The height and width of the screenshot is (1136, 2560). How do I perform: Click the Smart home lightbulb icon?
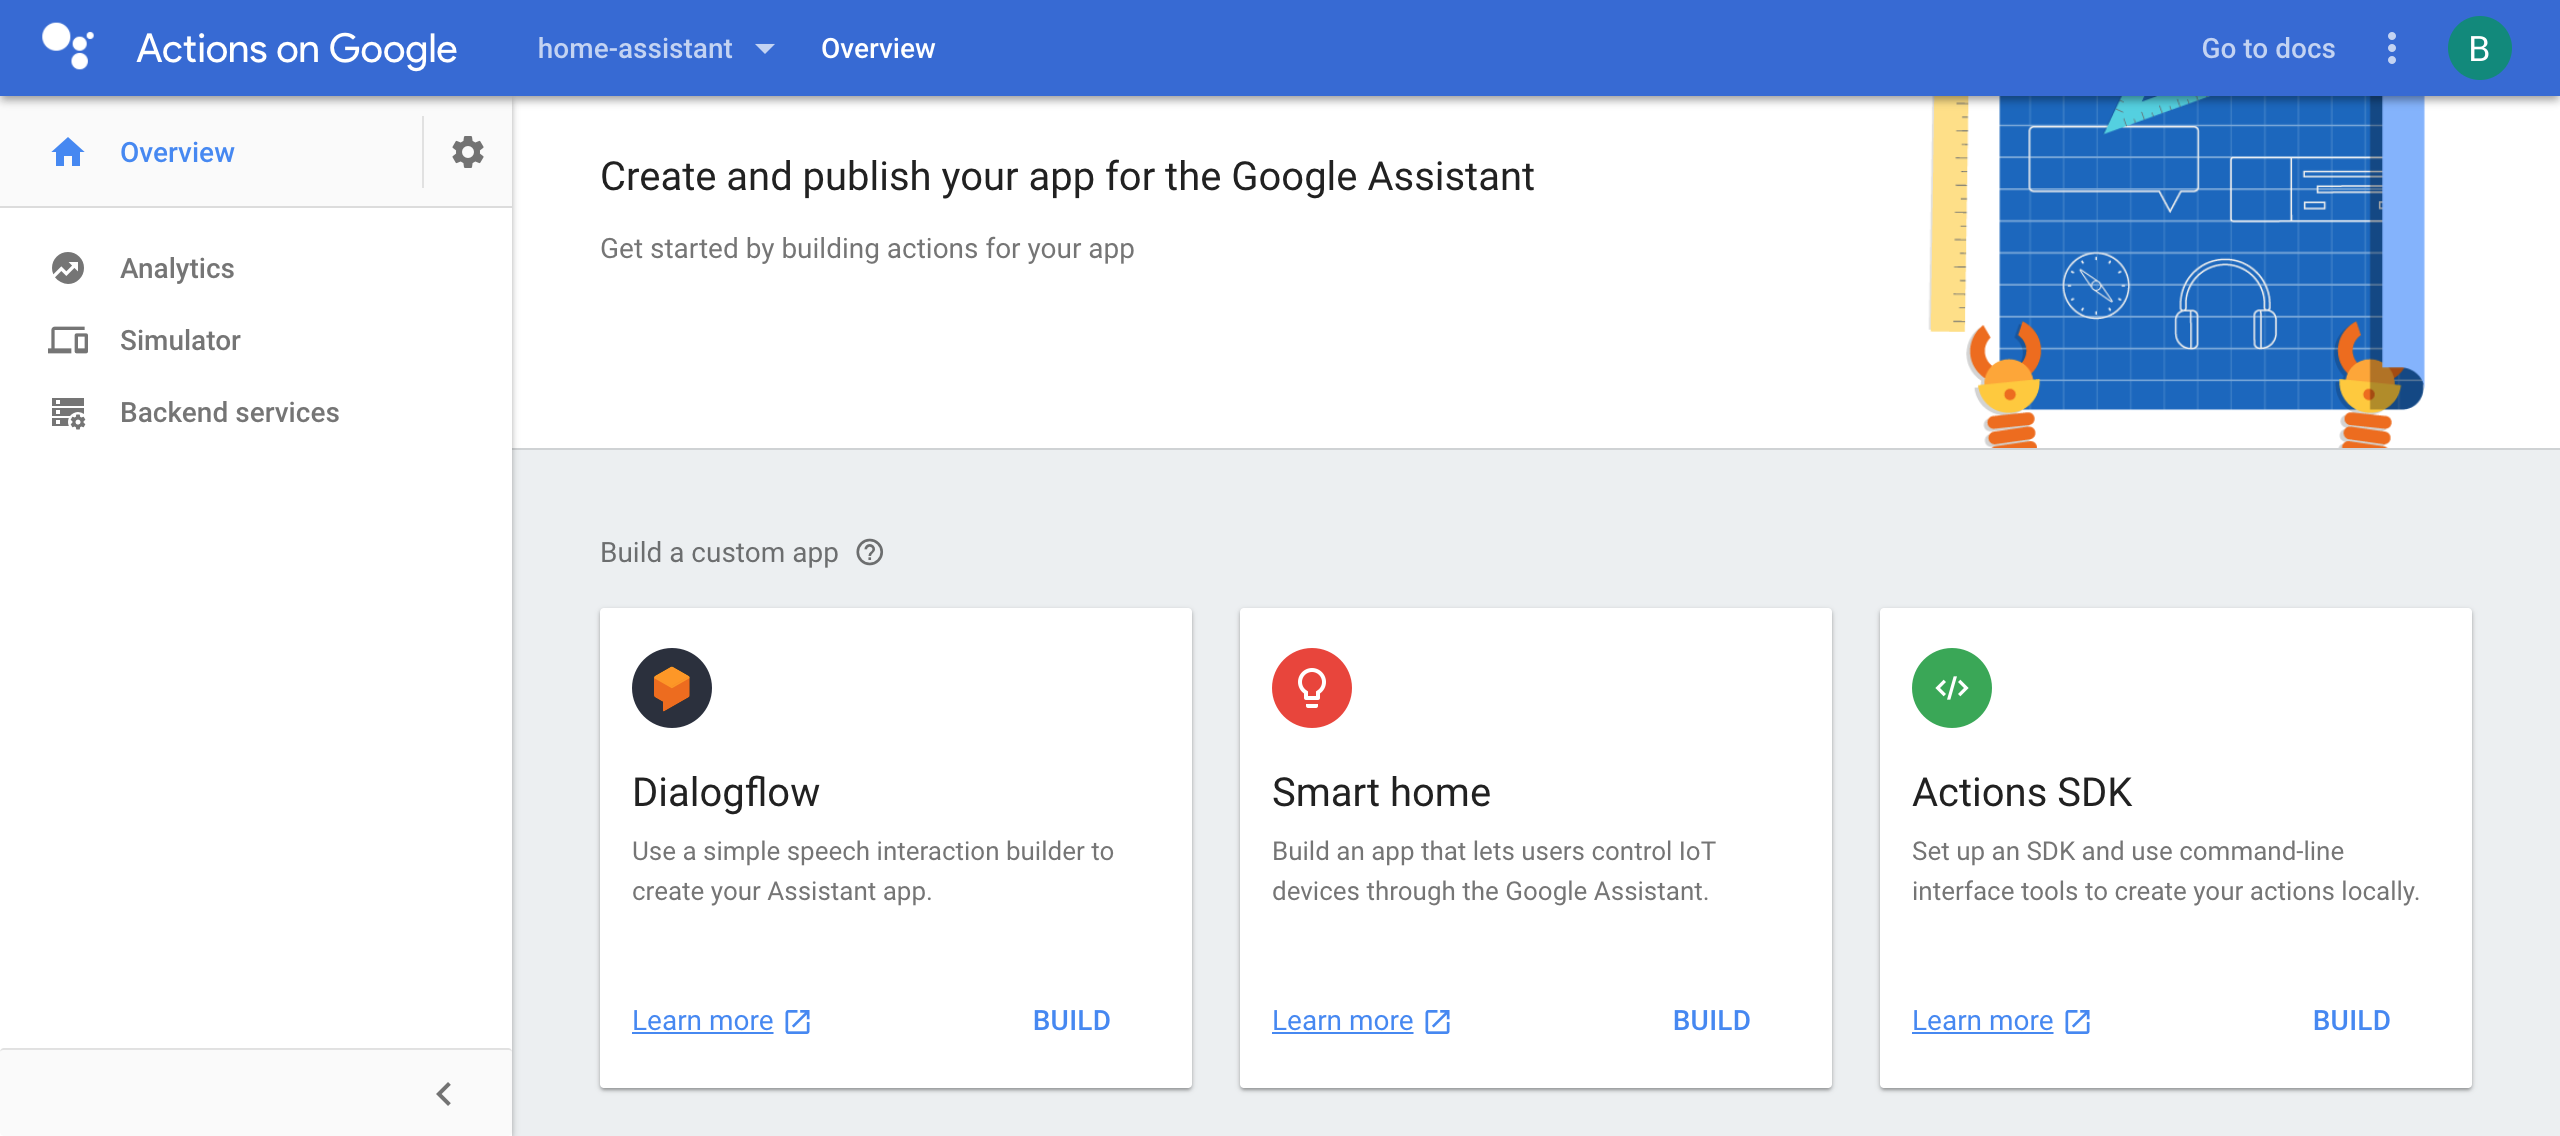(1310, 687)
